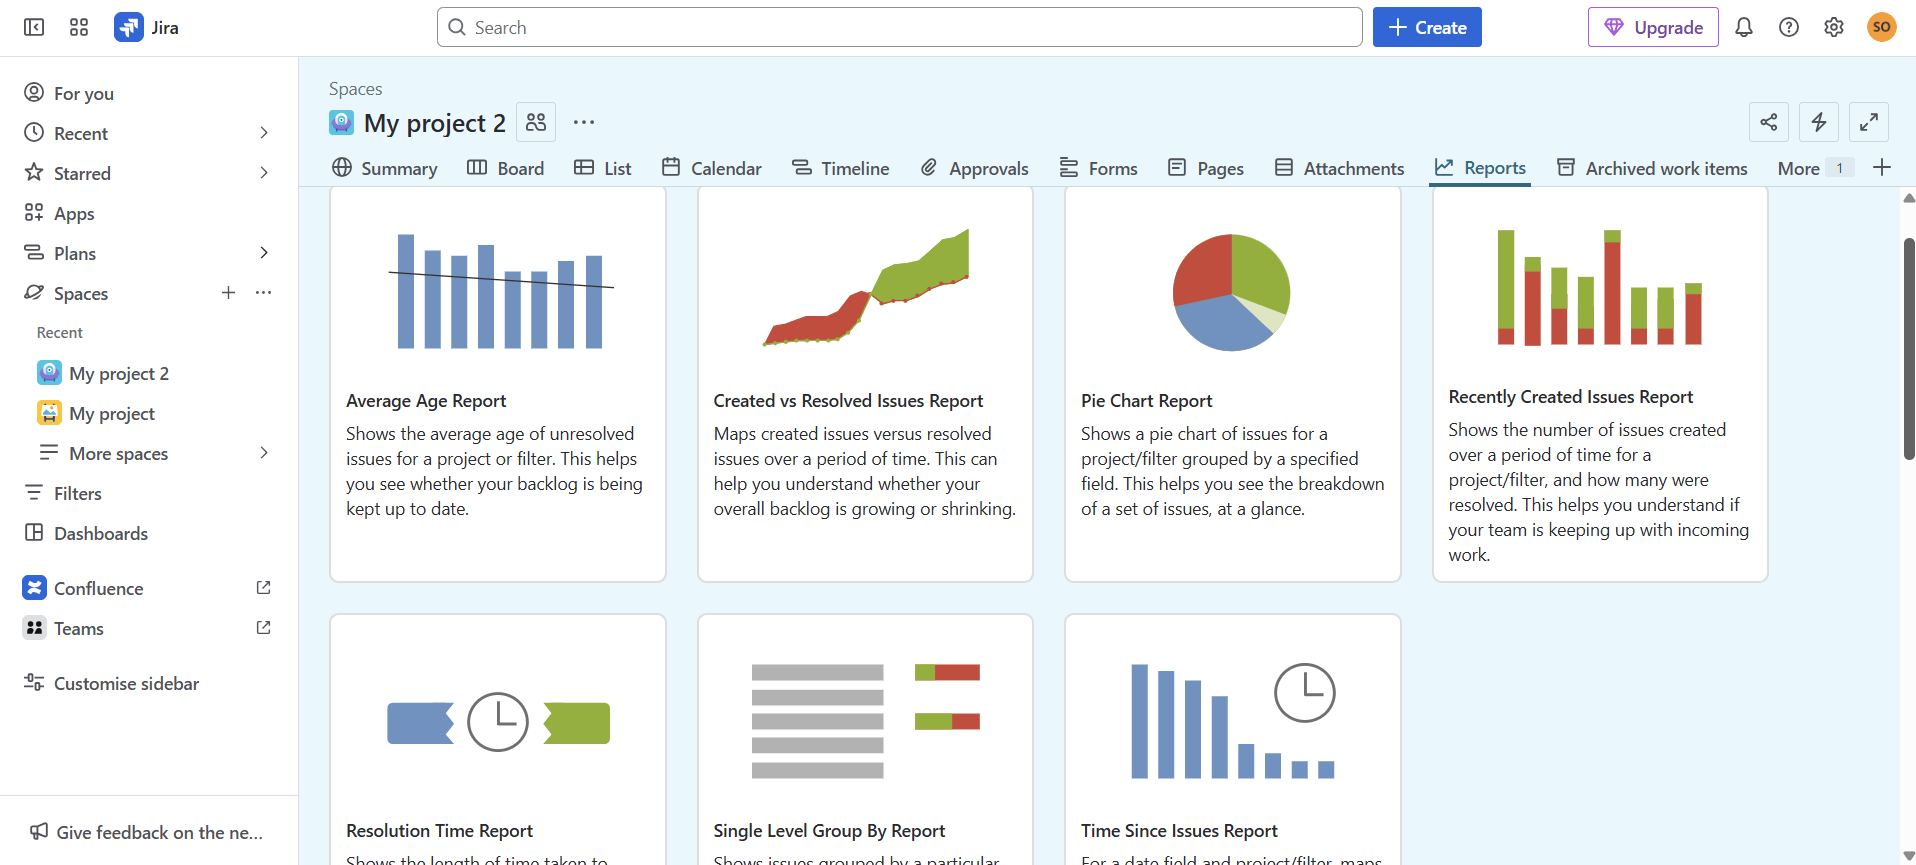1916x865 pixels.
Task: Open the Pie Chart Report card
Action: tap(1233, 384)
